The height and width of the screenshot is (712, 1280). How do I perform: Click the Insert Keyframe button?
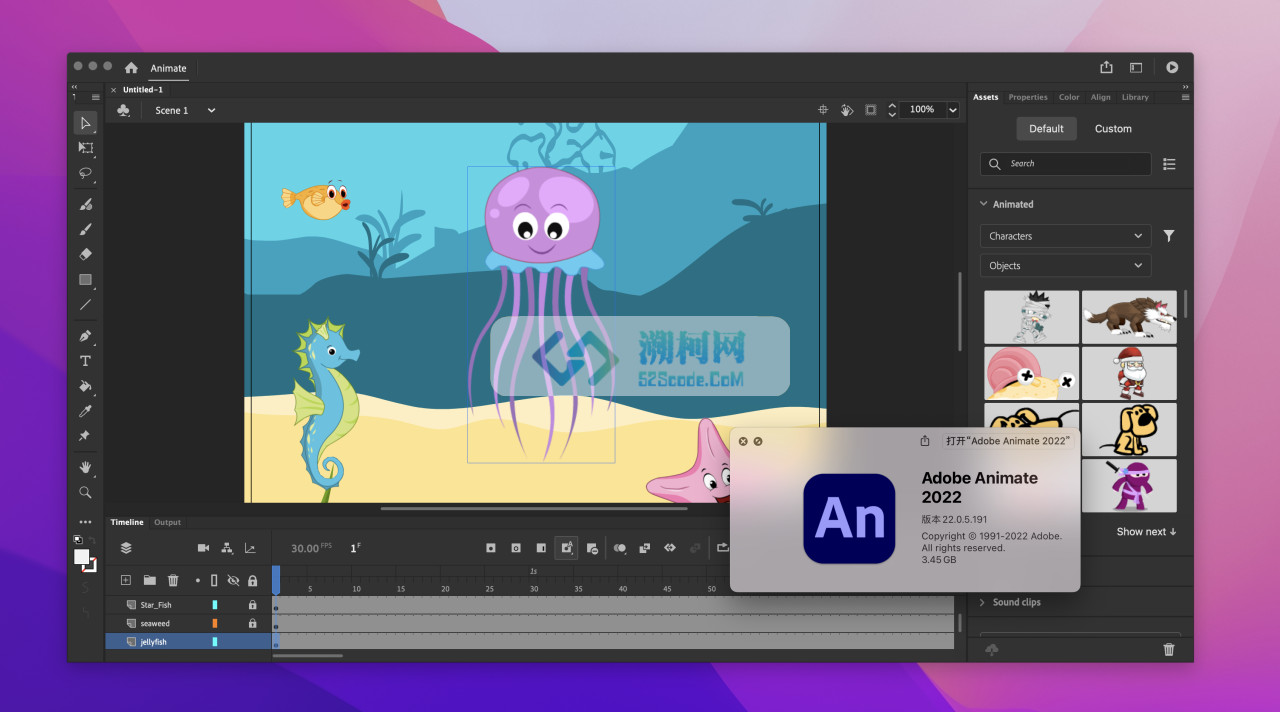[491, 548]
